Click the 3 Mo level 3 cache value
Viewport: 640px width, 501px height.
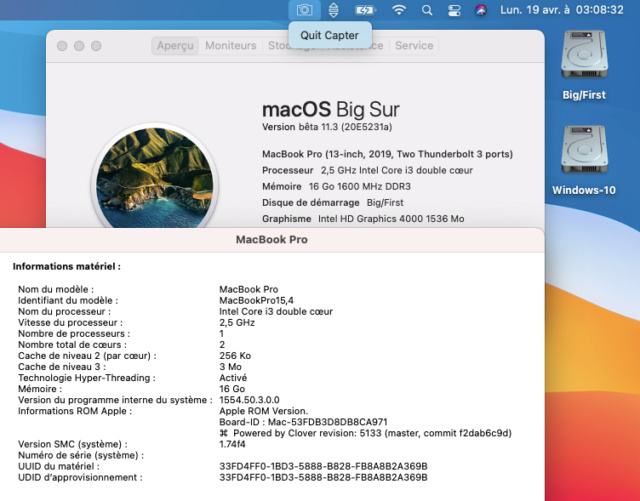[x=230, y=367]
